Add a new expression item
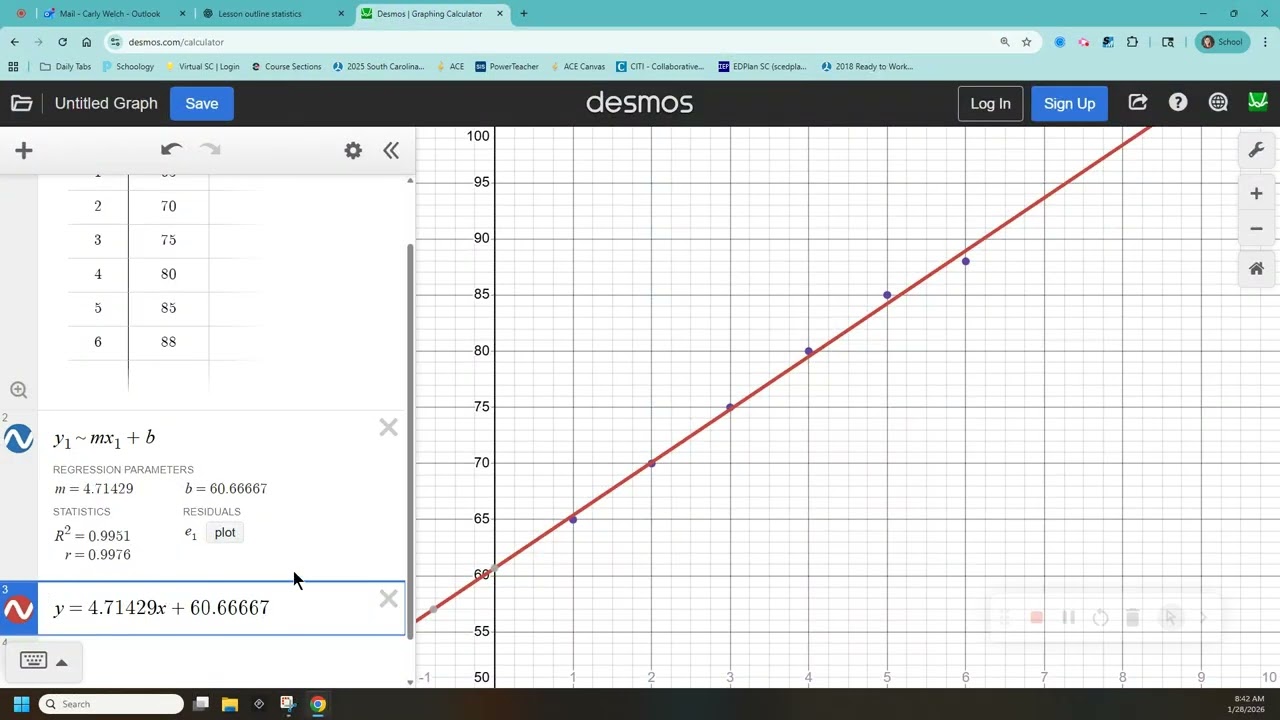This screenshot has width=1280, height=720. tap(24, 151)
